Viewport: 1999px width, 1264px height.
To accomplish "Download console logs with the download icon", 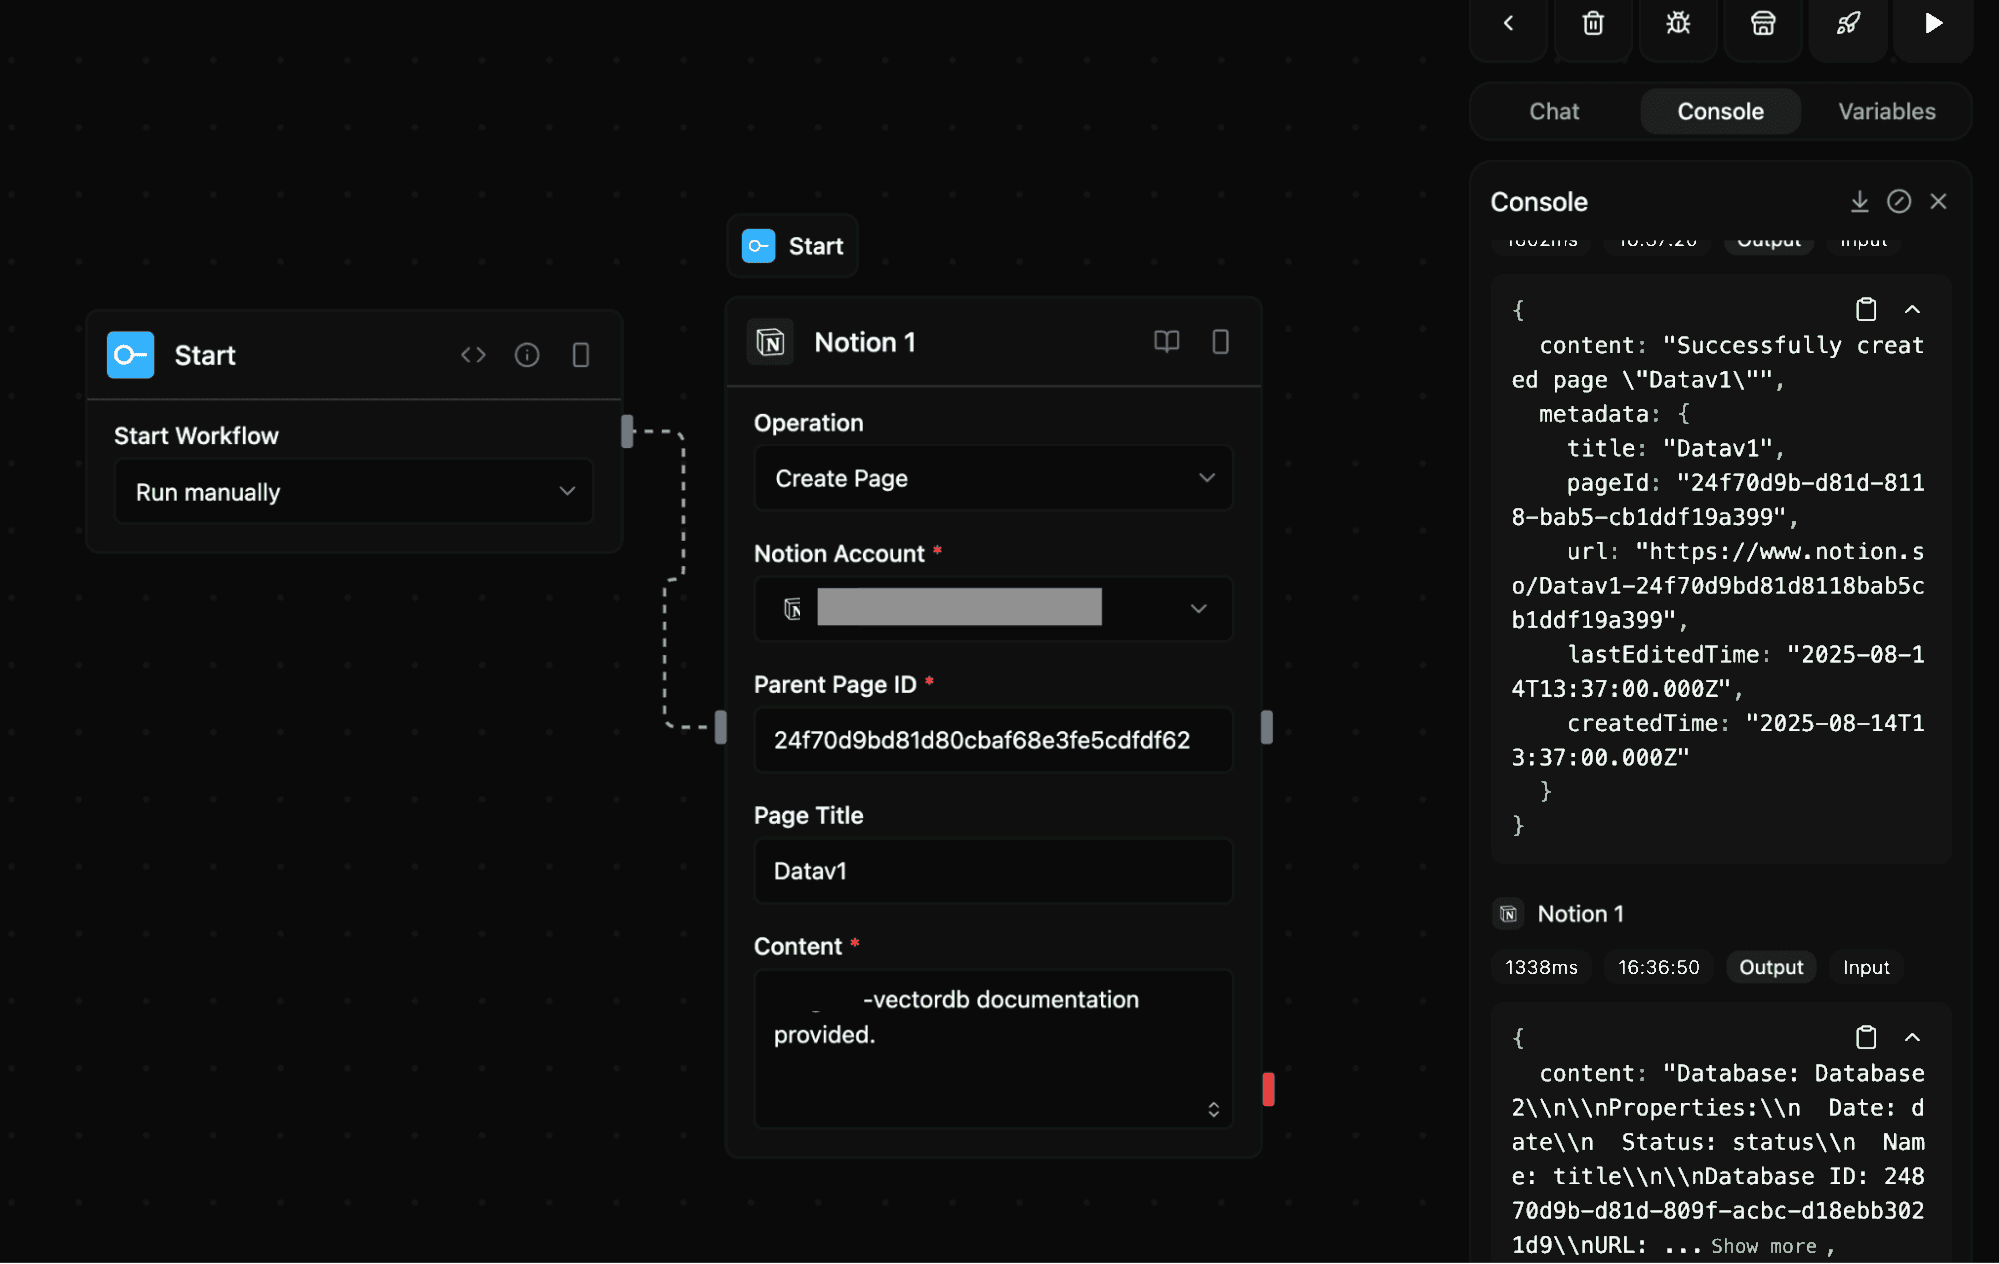I will tap(1860, 201).
